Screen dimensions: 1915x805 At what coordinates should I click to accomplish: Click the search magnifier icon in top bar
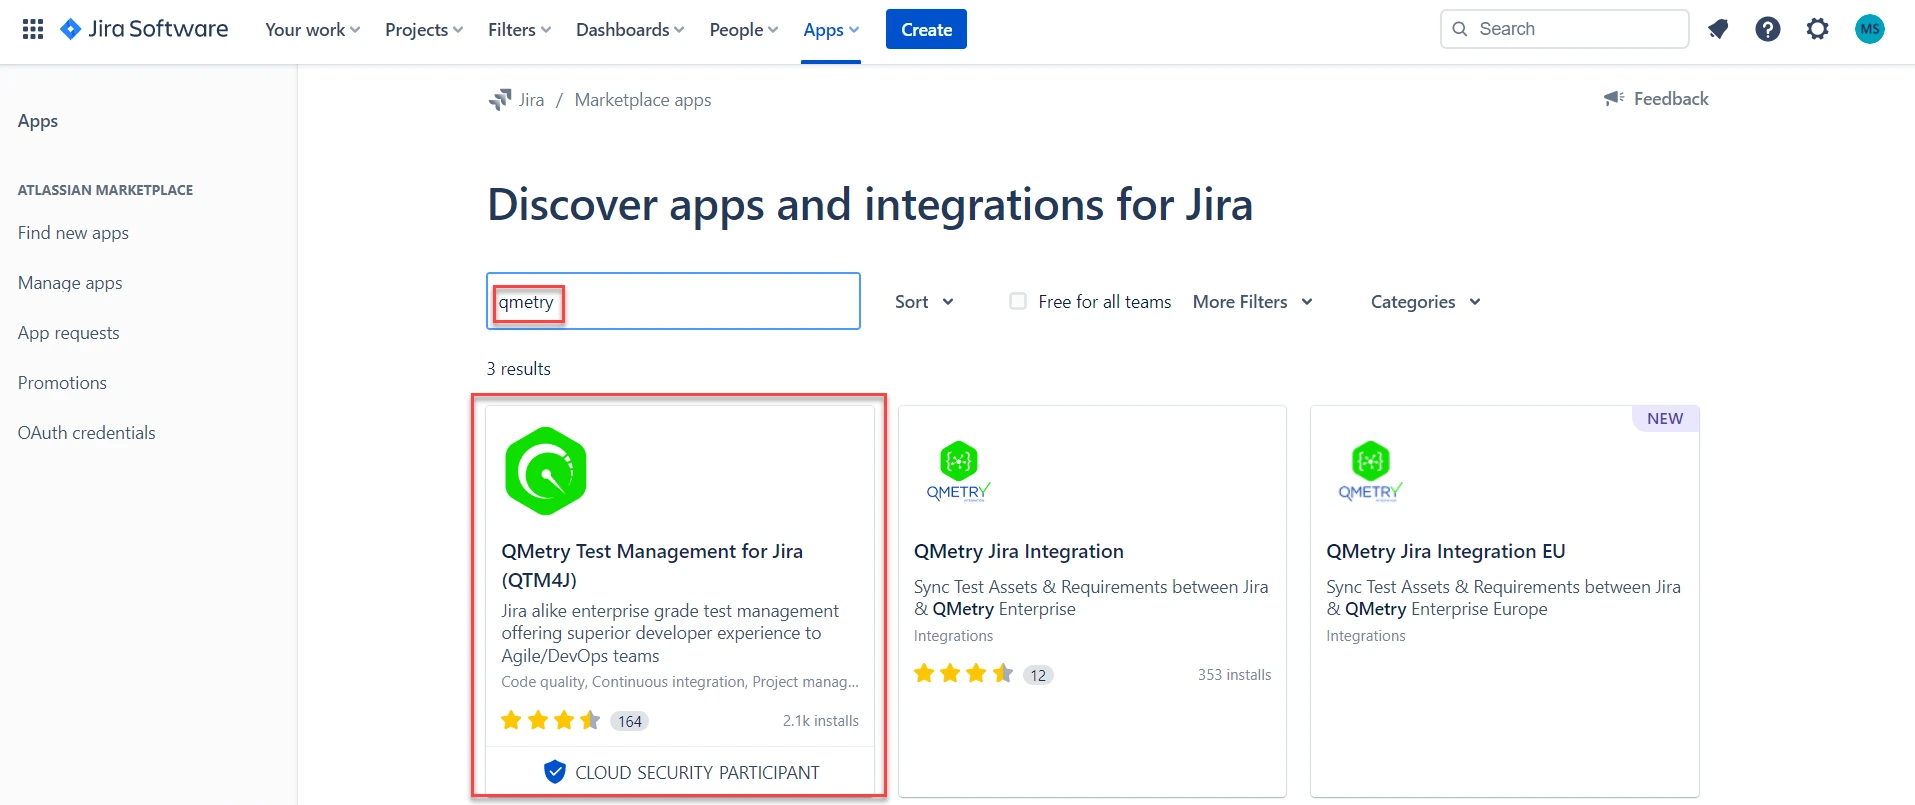(x=1460, y=29)
